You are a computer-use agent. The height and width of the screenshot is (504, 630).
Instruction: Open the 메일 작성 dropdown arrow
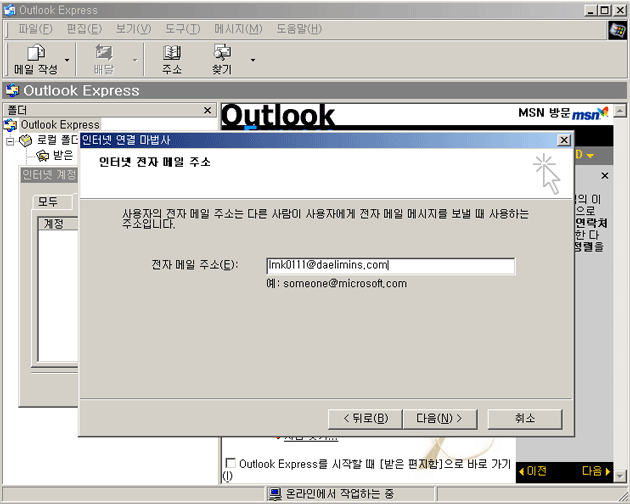pos(67,60)
